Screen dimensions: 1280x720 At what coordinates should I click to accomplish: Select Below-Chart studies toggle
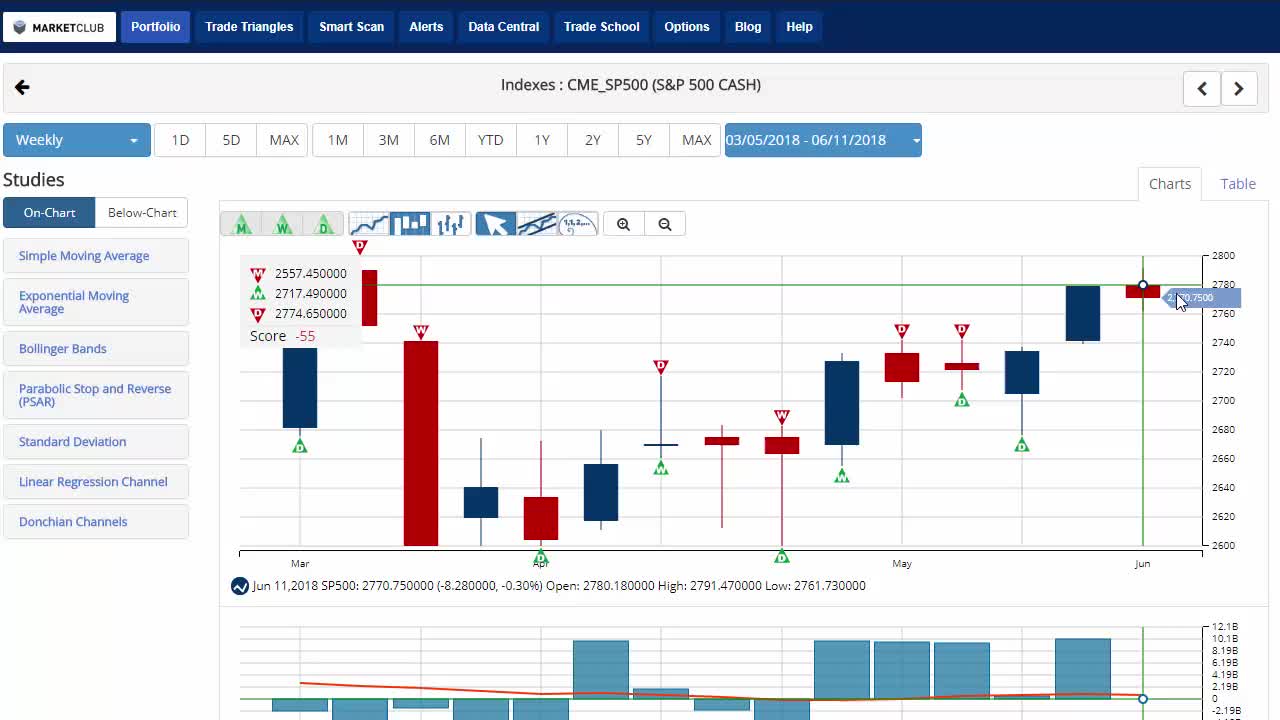coord(142,213)
